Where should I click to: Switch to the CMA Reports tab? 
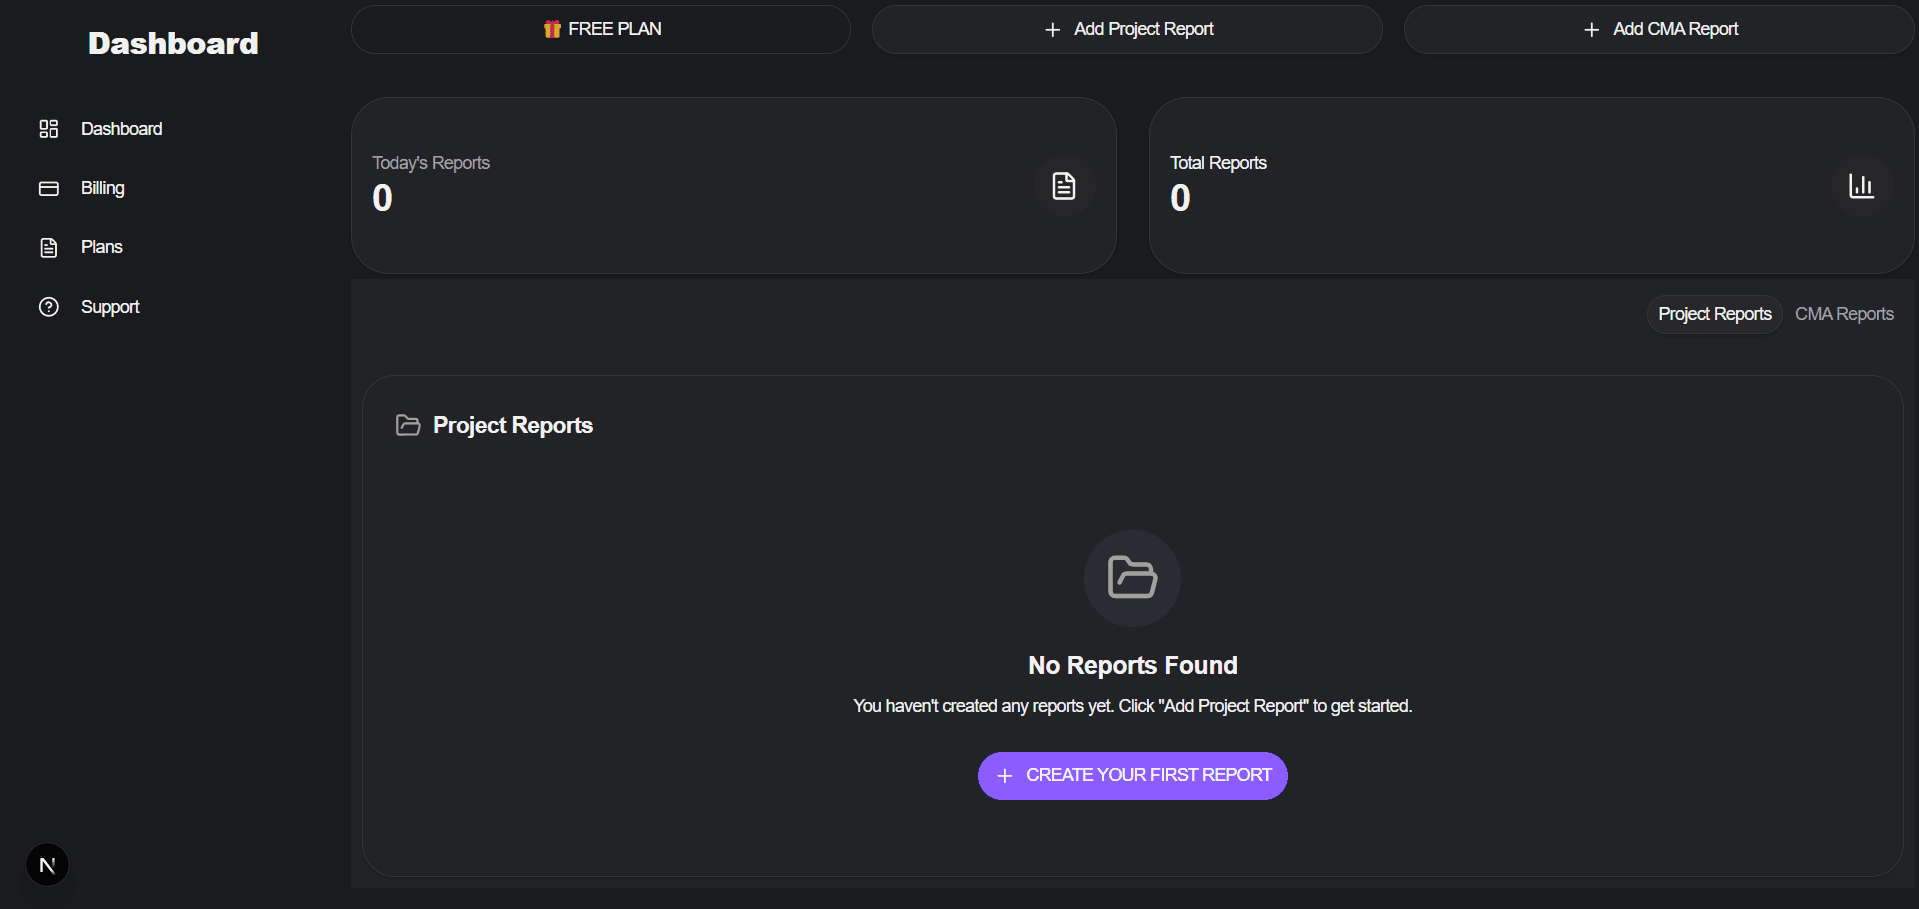(x=1843, y=314)
